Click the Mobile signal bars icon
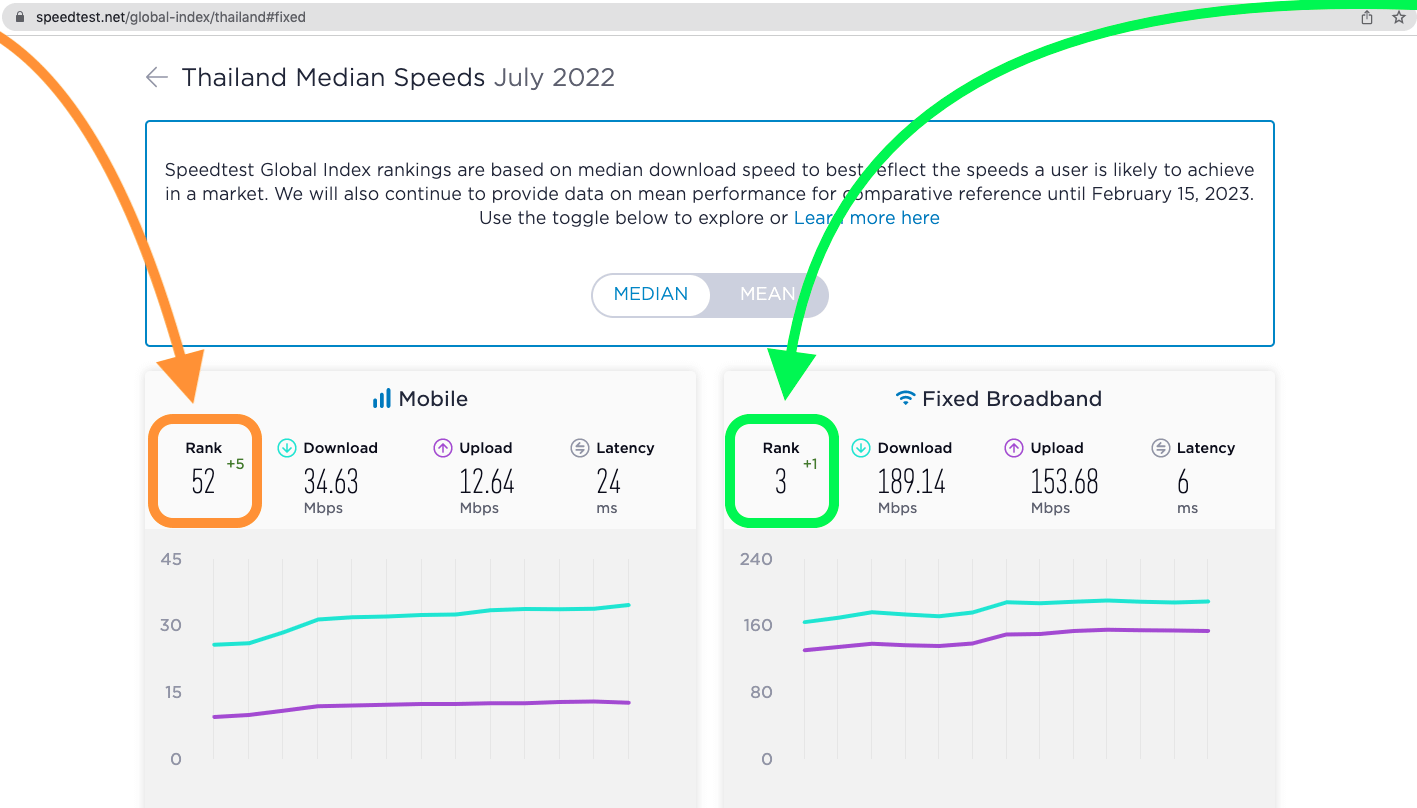This screenshot has width=1417, height=808. tap(383, 398)
